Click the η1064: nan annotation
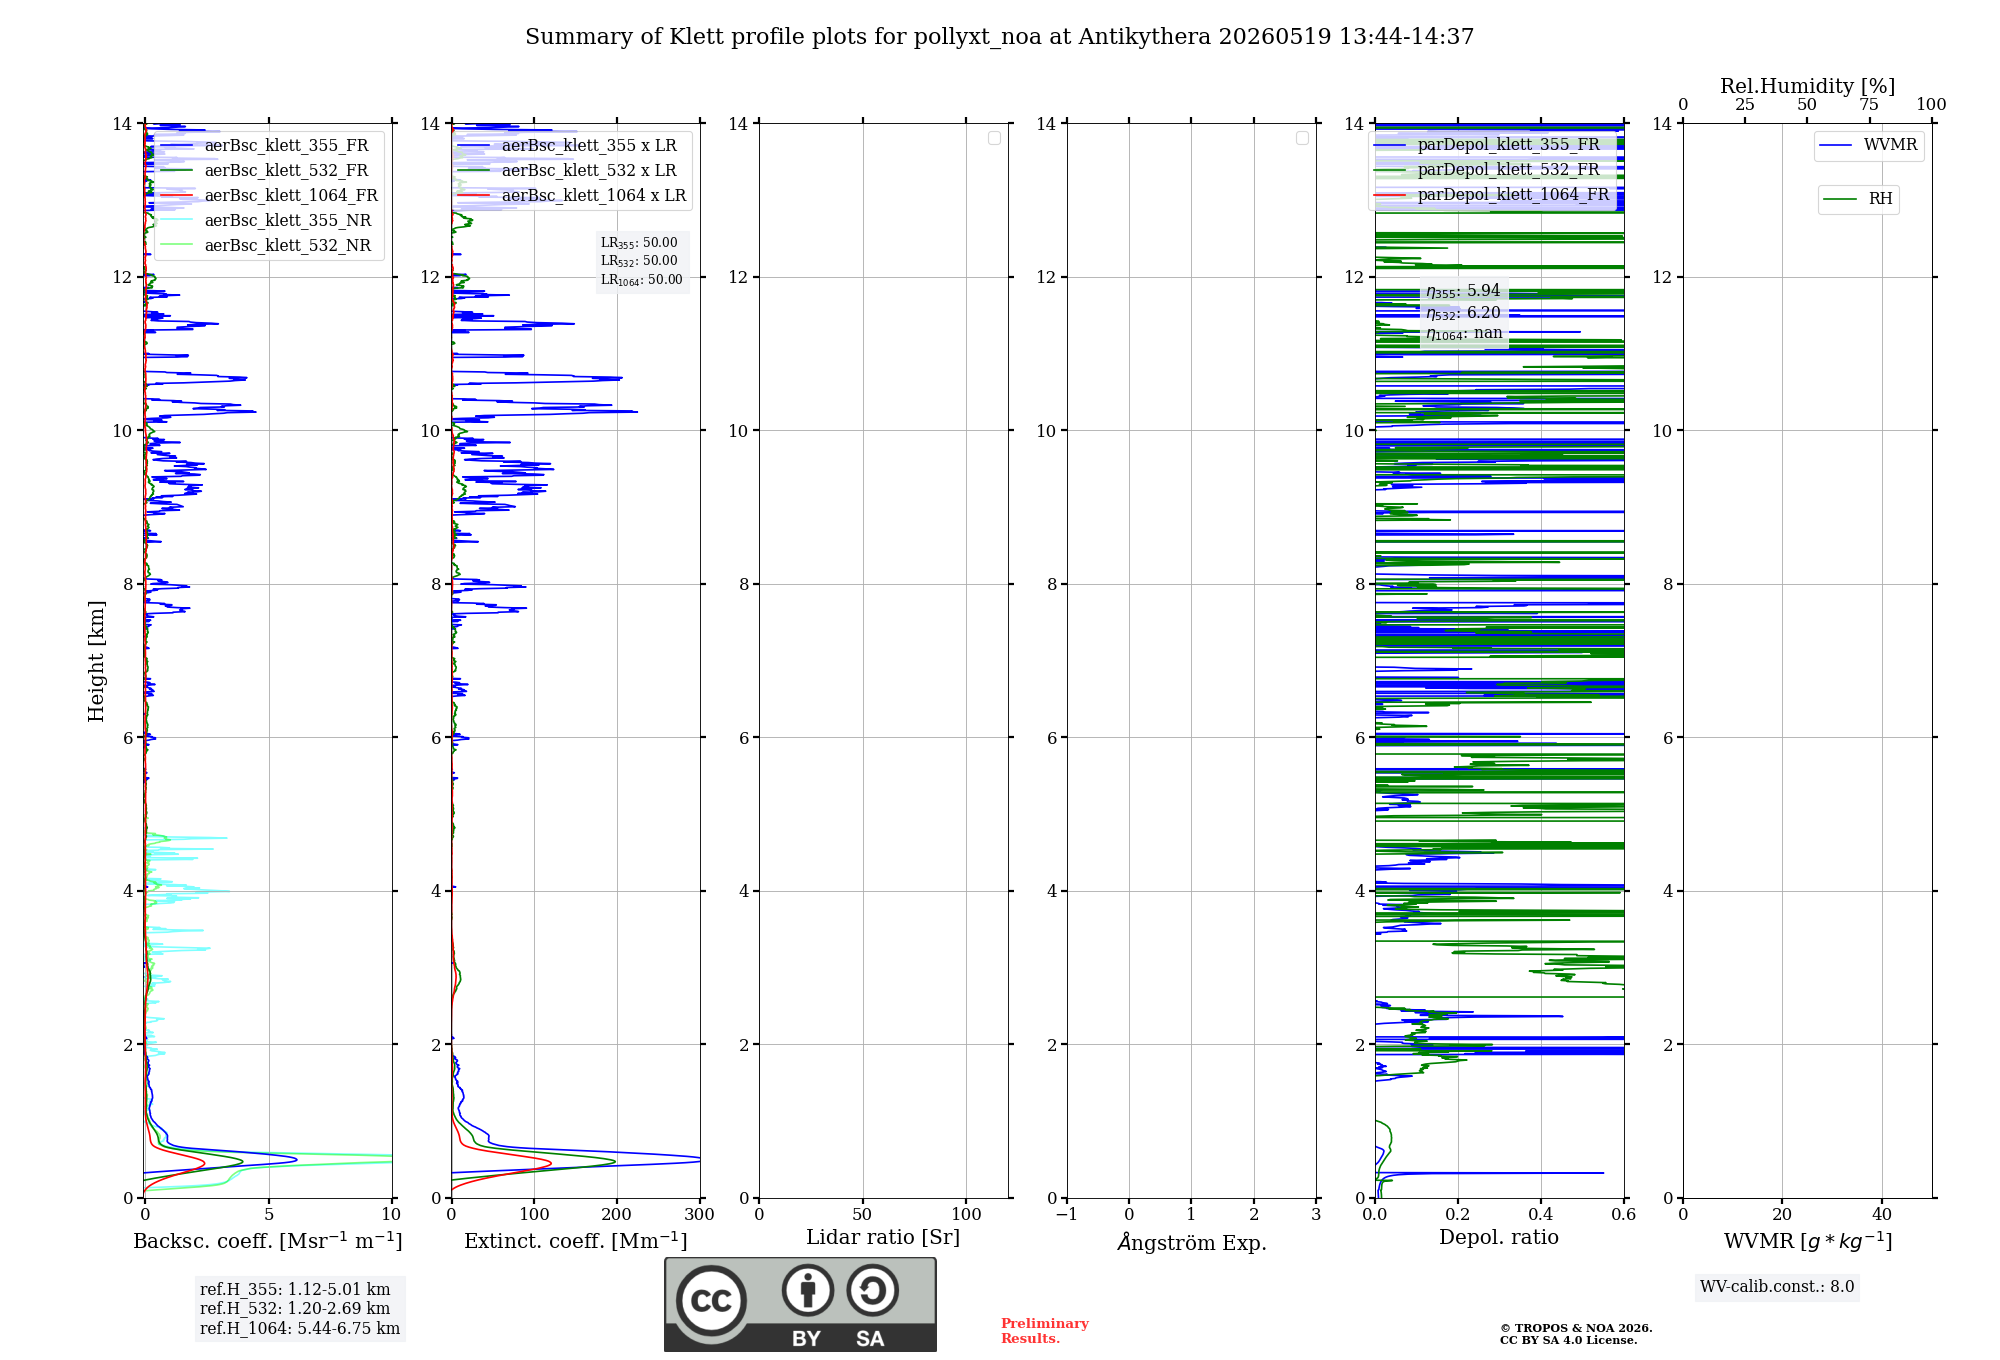The height and width of the screenshot is (1360, 2000). tap(1464, 334)
